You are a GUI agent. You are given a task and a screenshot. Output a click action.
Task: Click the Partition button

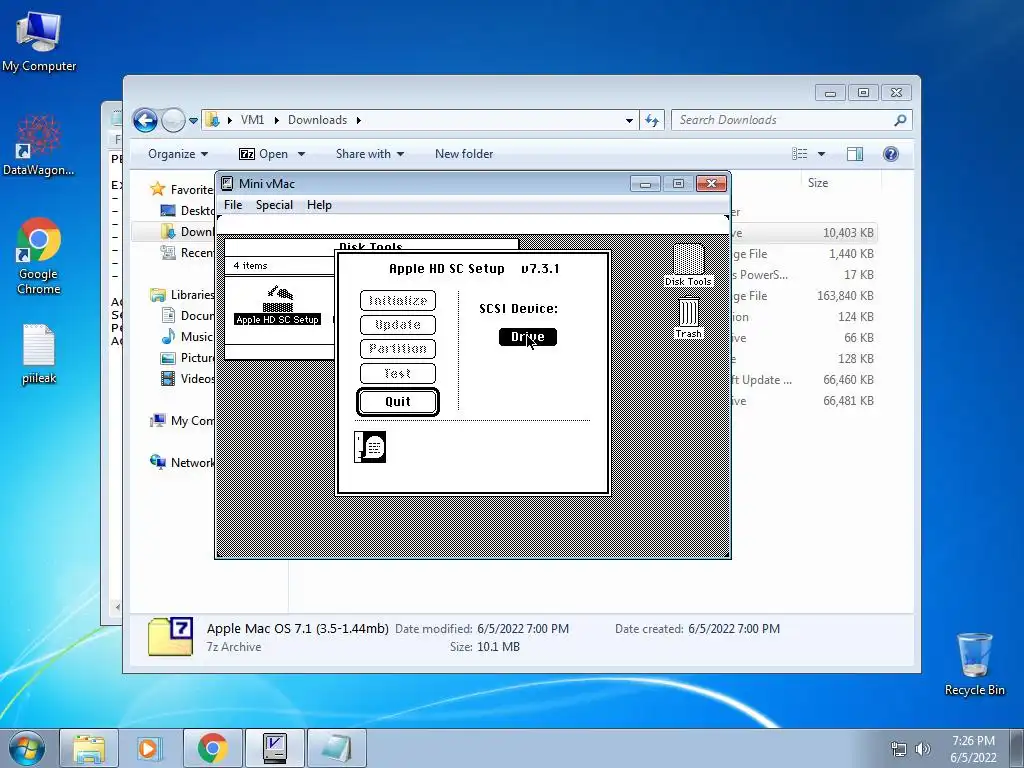point(398,349)
